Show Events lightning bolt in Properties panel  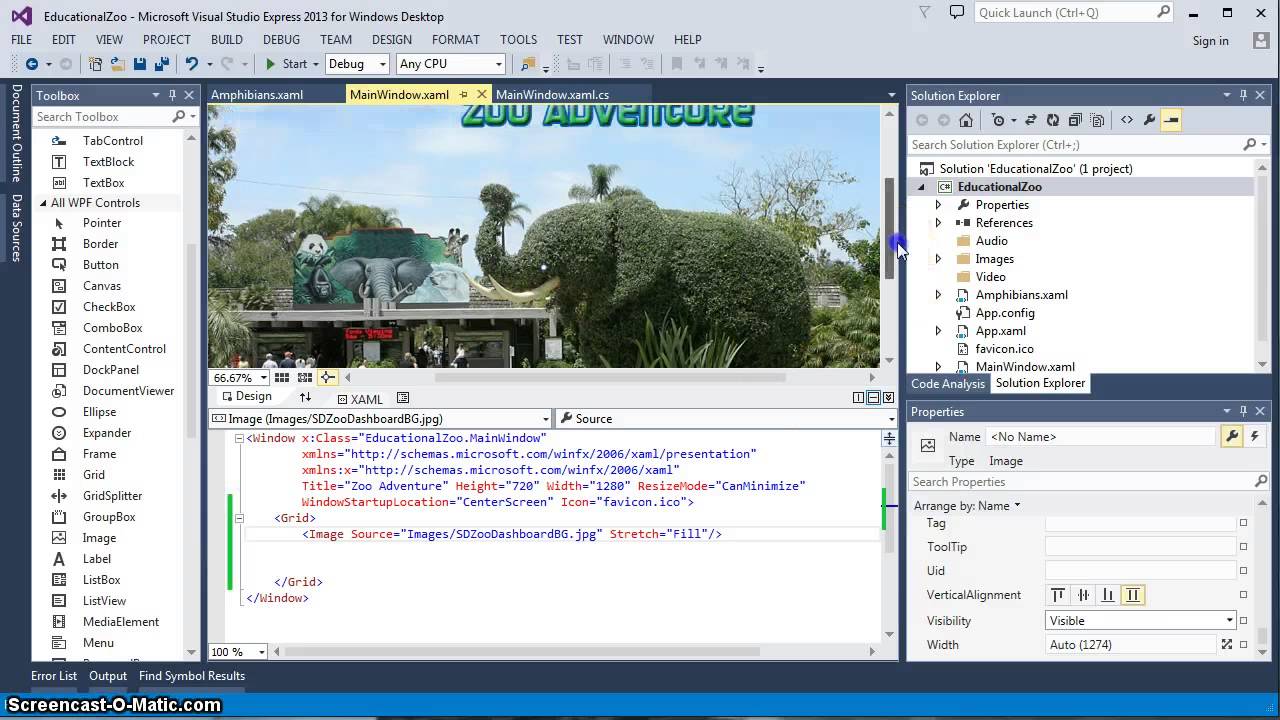(1254, 437)
